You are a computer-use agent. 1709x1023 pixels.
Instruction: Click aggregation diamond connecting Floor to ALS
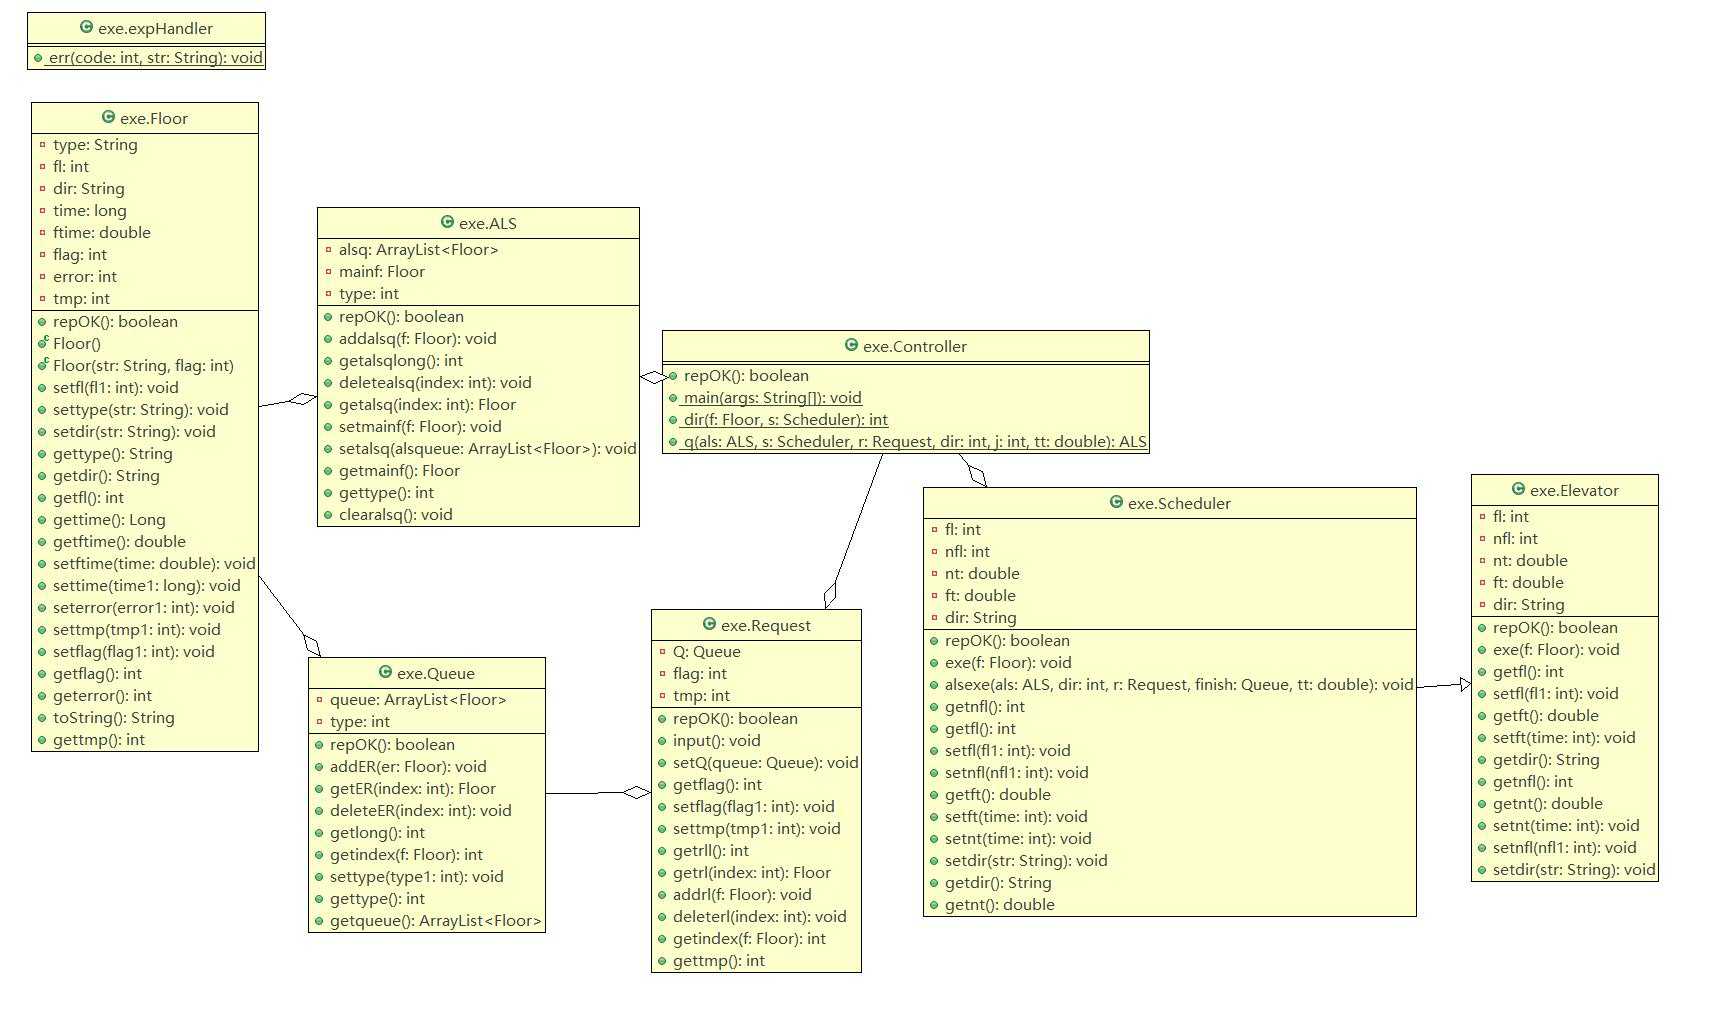[x=302, y=399]
